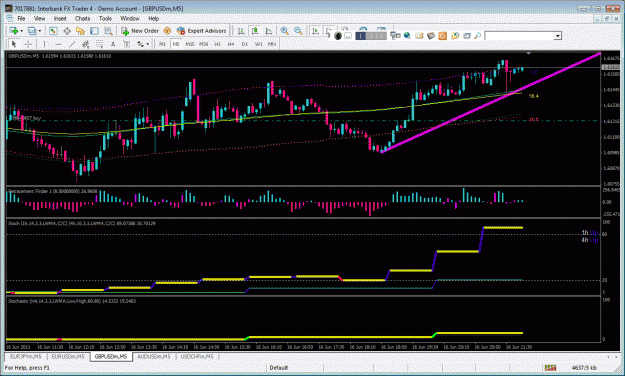The image size is (625, 376).
Task: Switch chart to W1 timeframe
Action: (259, 44)
